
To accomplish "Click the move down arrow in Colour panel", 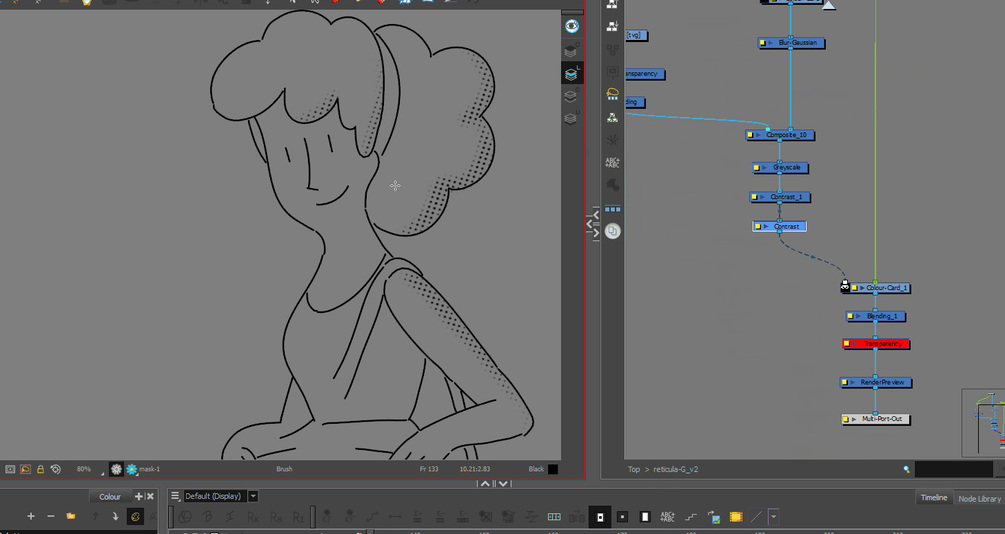I will pos(115,516).
